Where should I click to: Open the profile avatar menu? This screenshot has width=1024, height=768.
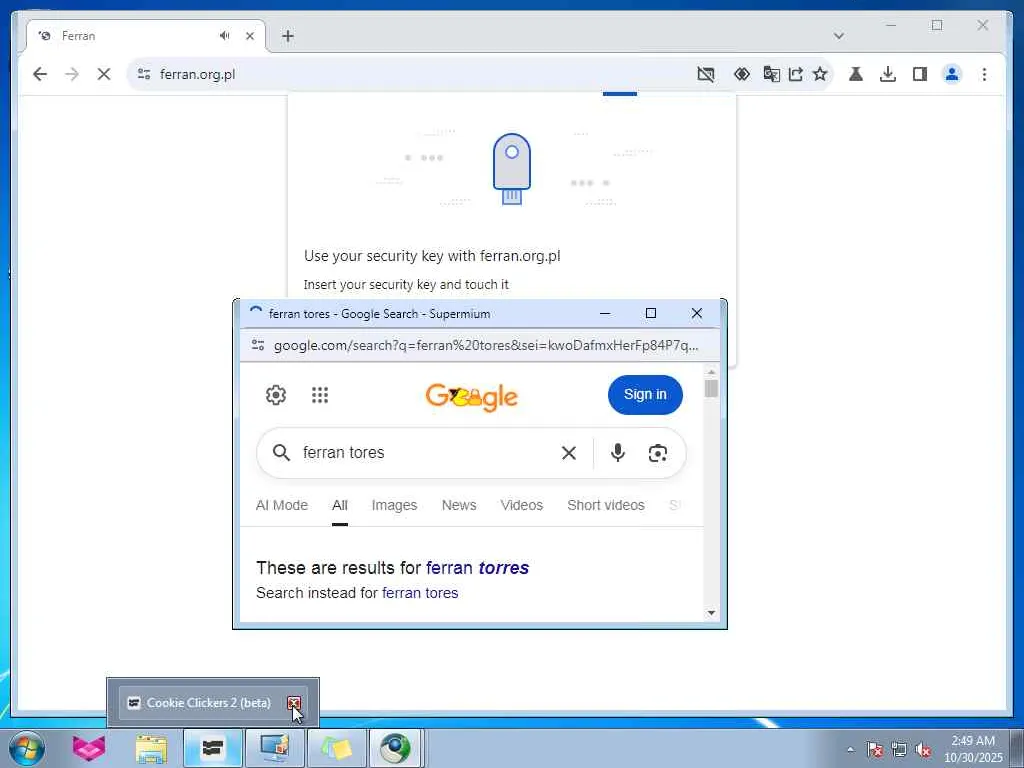point(952,74)
